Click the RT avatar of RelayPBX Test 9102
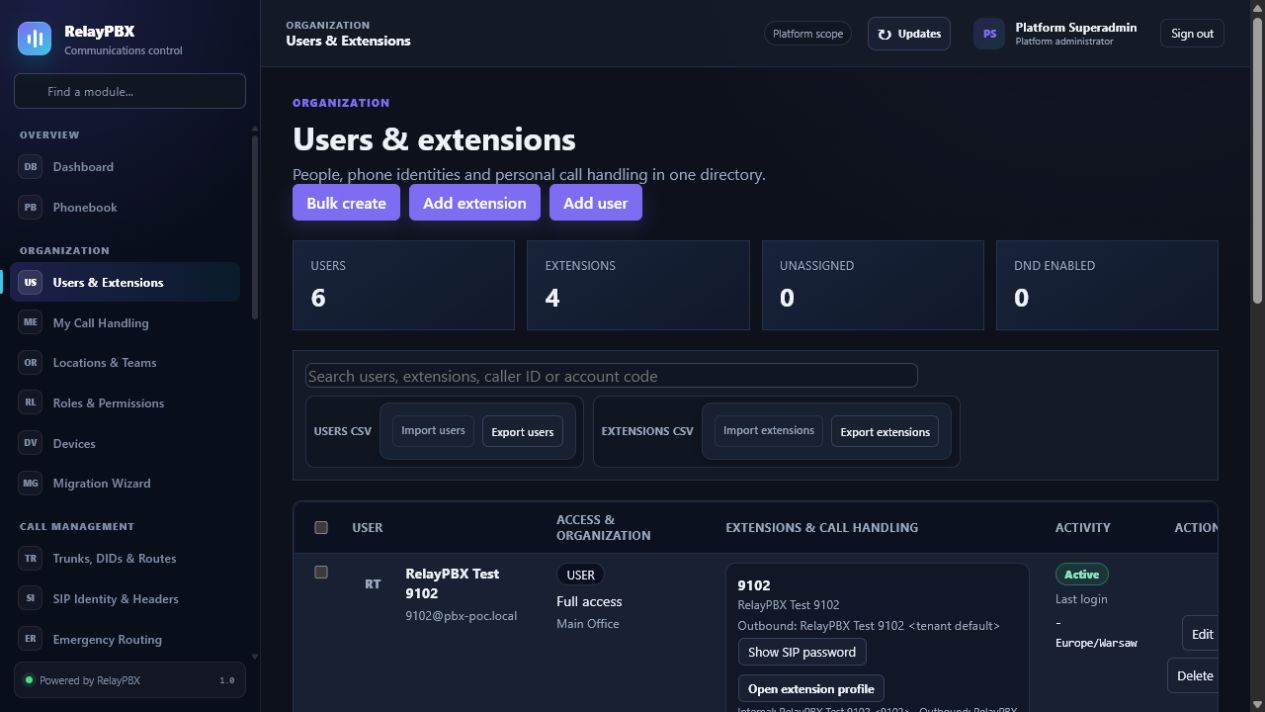This screenshot has width=1265, height=712. tap(372, 584)
